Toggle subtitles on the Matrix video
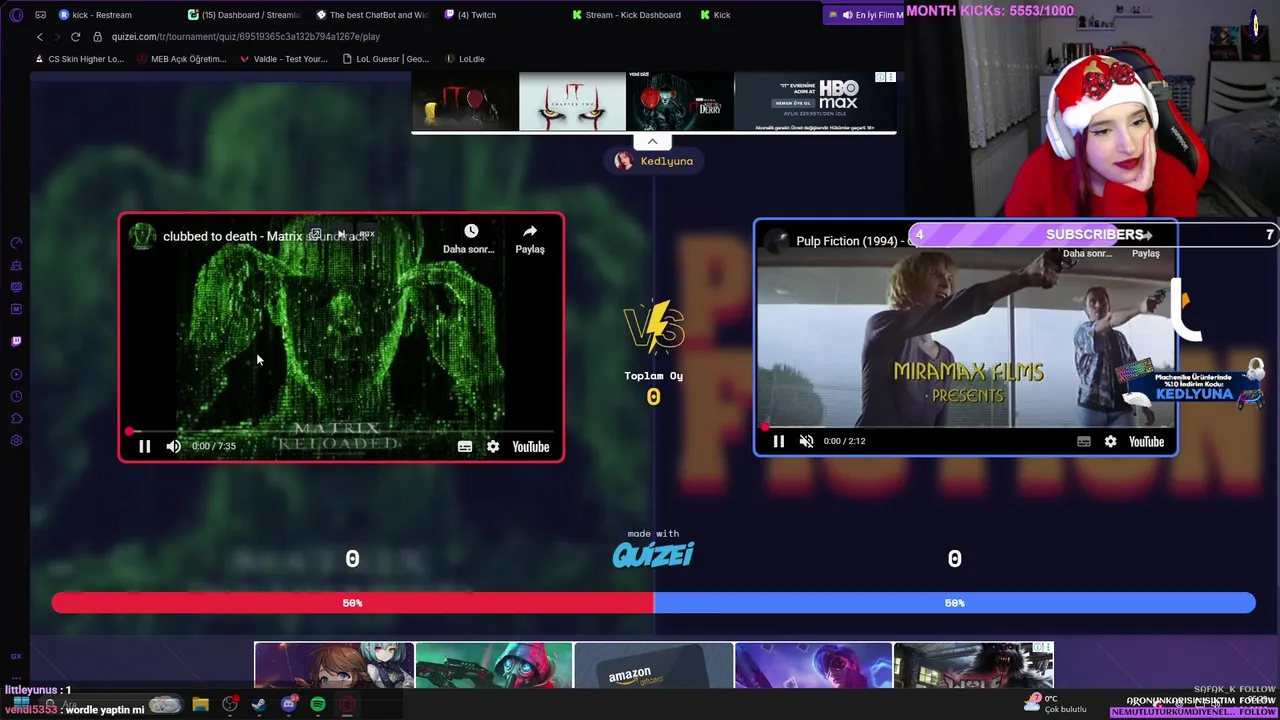 [465, 447]
